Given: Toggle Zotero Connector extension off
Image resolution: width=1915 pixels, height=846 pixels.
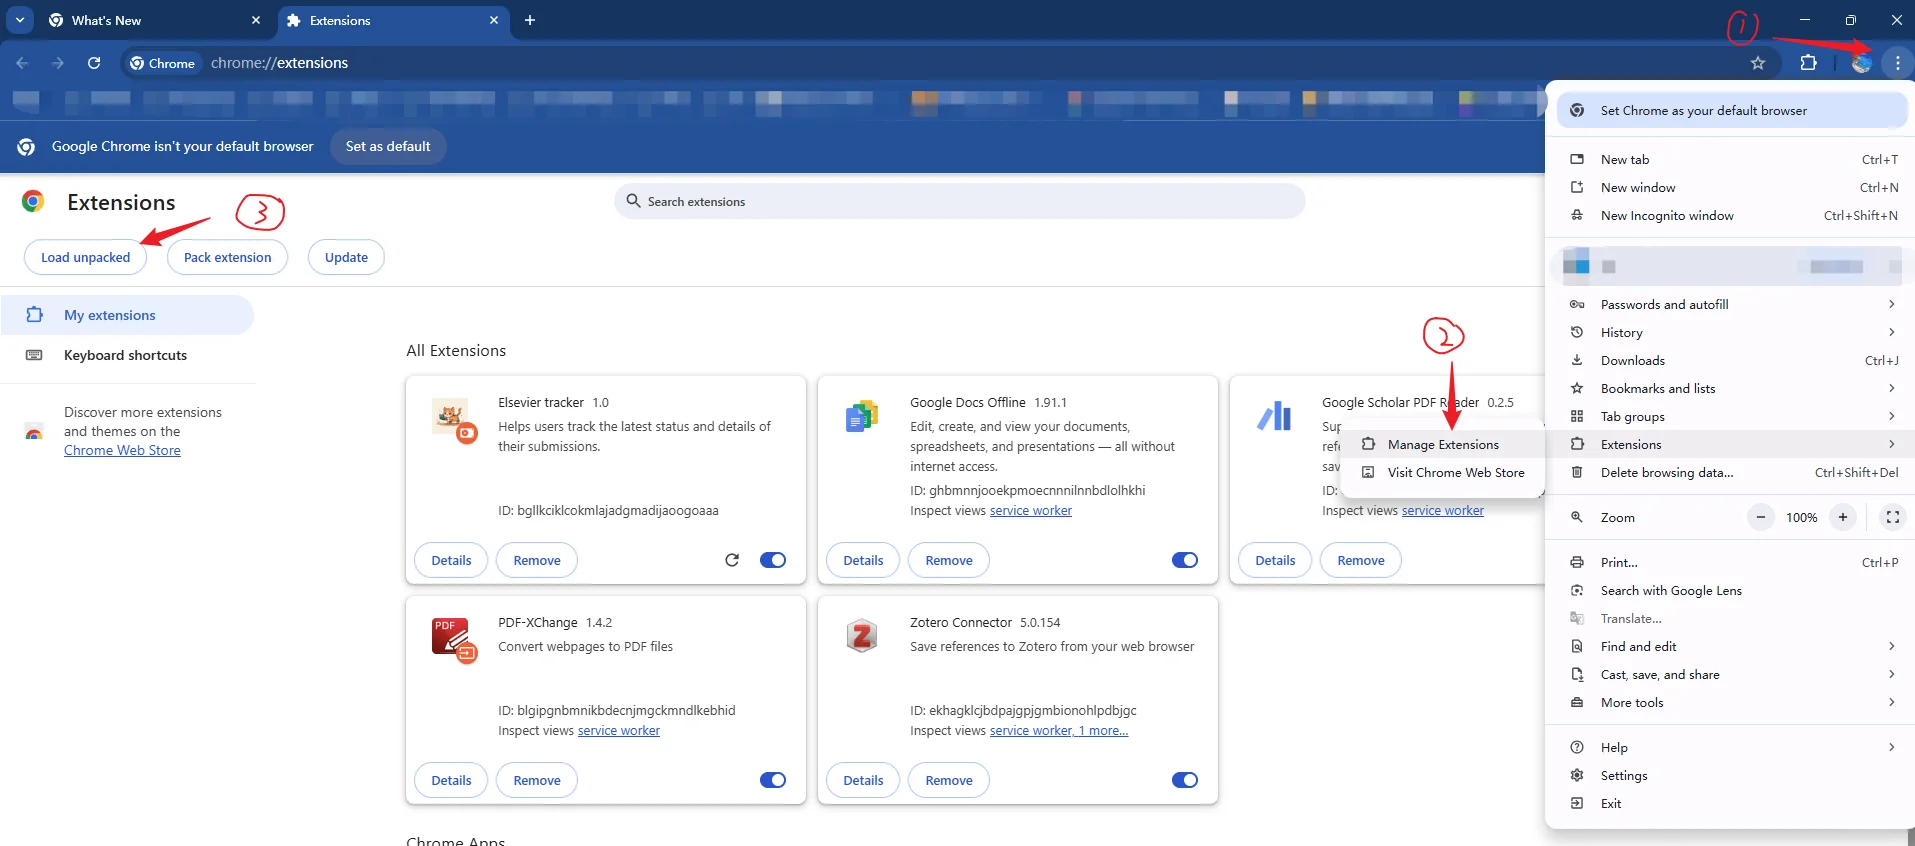Looking at the screenshot, I should pos(1185,780).
